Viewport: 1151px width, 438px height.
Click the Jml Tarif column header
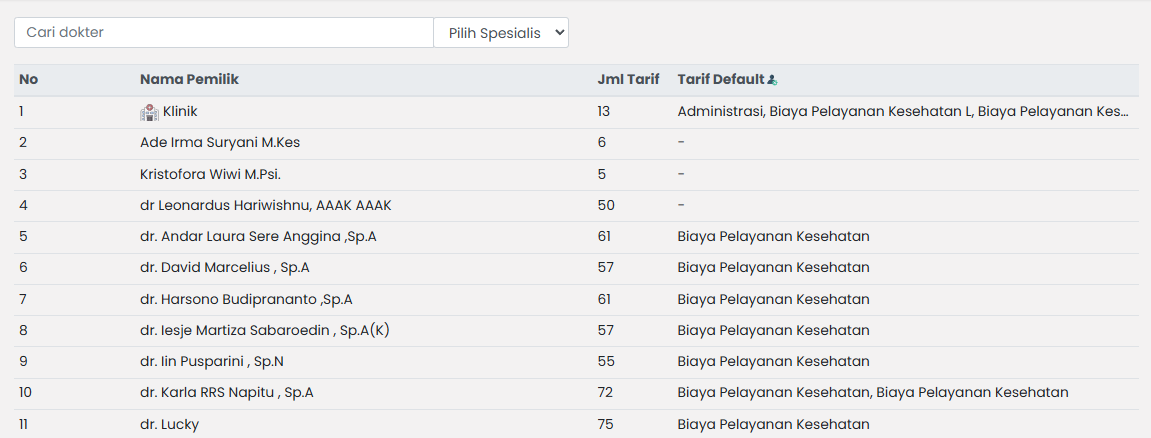click(x=628, y=80)
